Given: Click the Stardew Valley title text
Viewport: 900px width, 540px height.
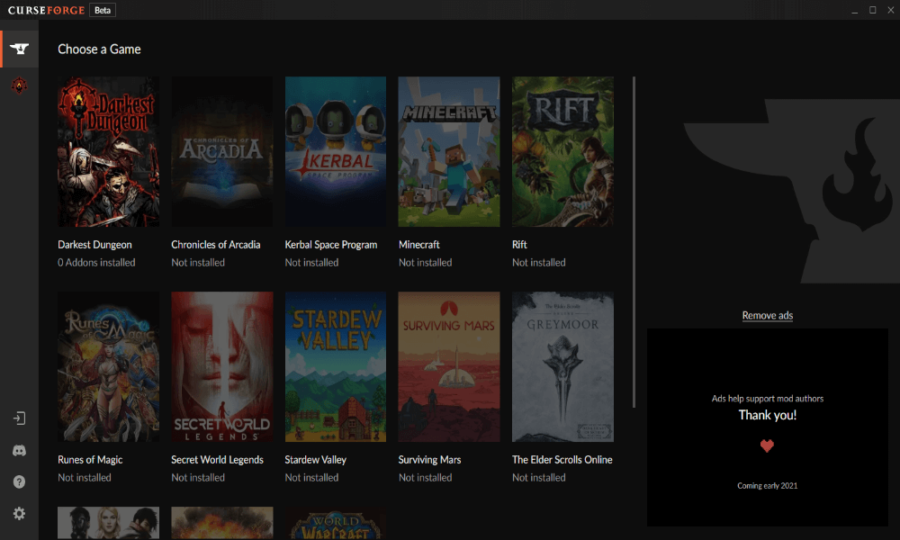Looking at the screenshot, I should click(316, 460).
